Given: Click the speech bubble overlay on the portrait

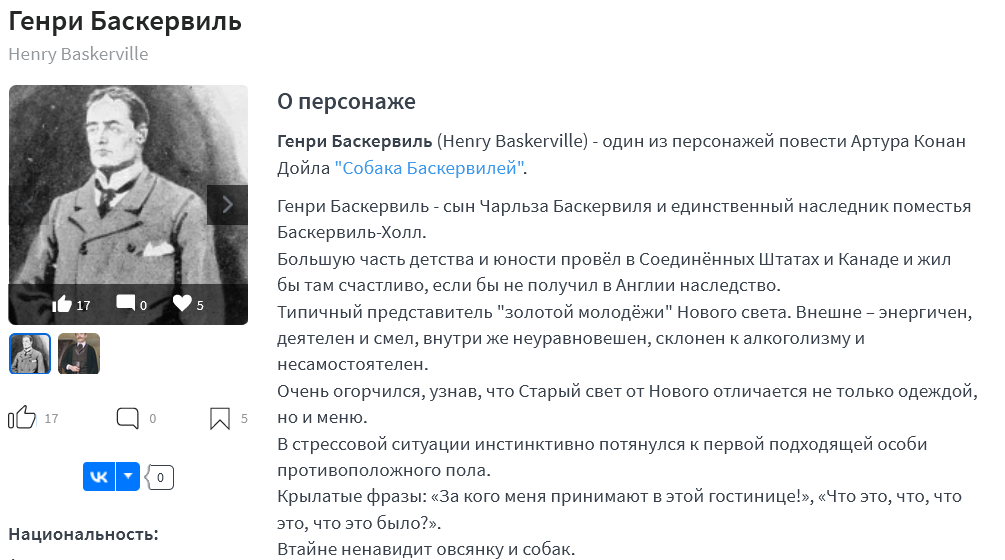Looking at the screenshot, I should 126,302.
